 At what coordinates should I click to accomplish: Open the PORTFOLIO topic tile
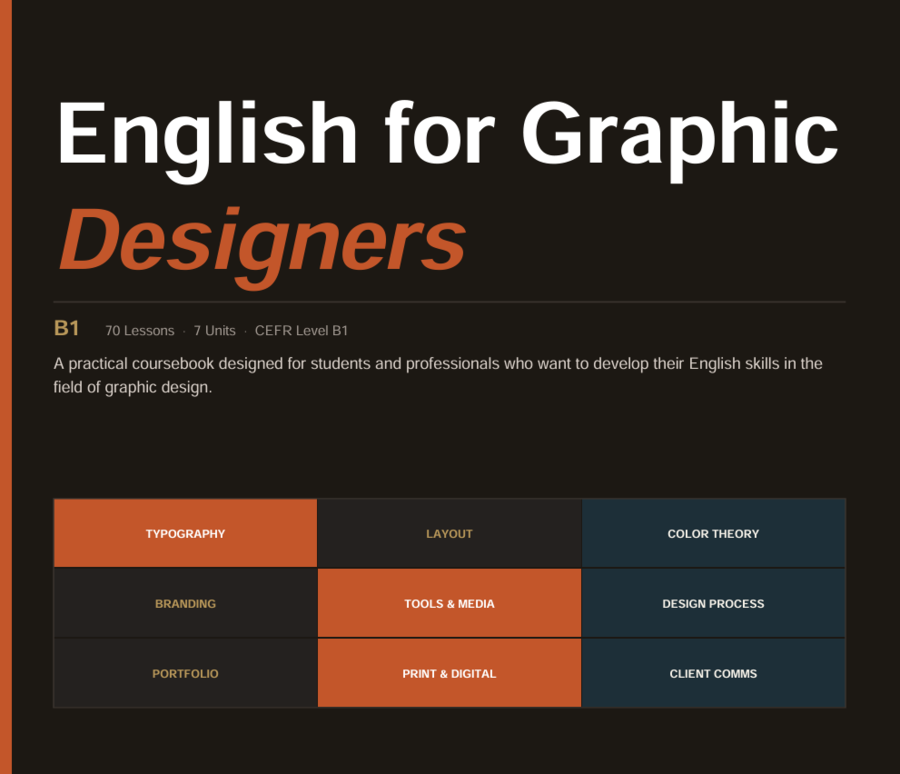click(185, 674)
